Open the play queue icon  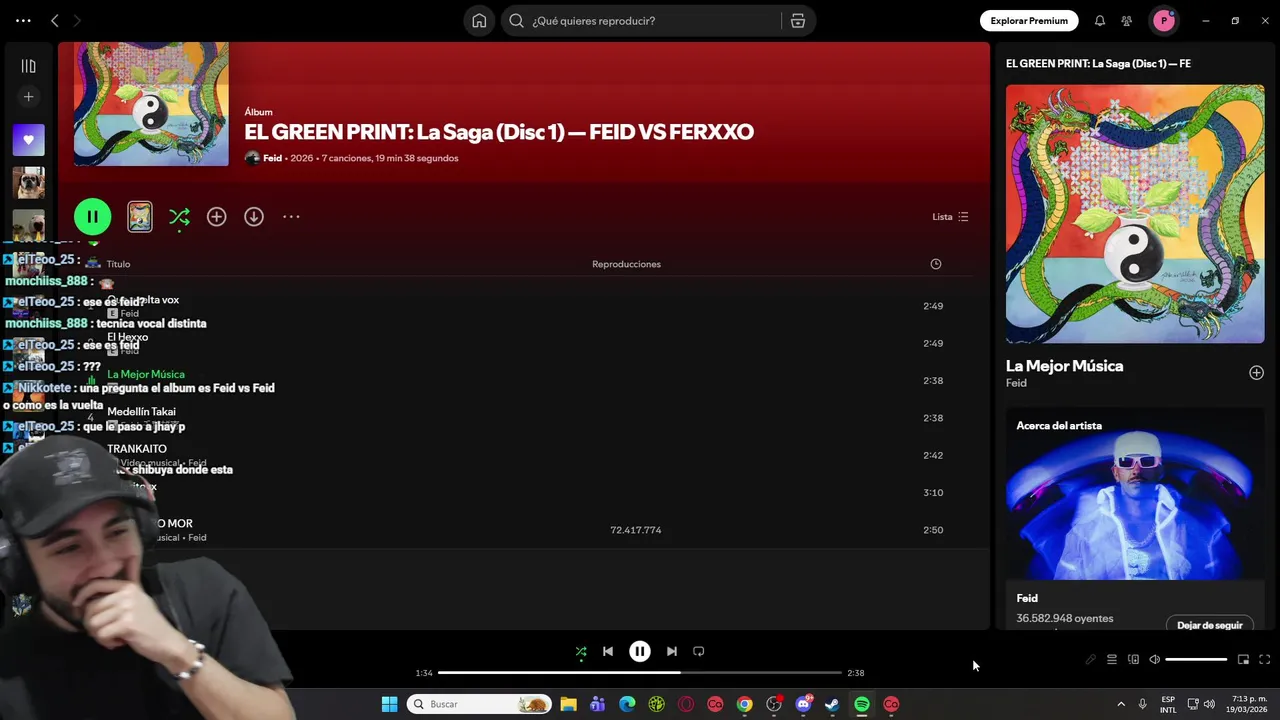(1111, 660)
